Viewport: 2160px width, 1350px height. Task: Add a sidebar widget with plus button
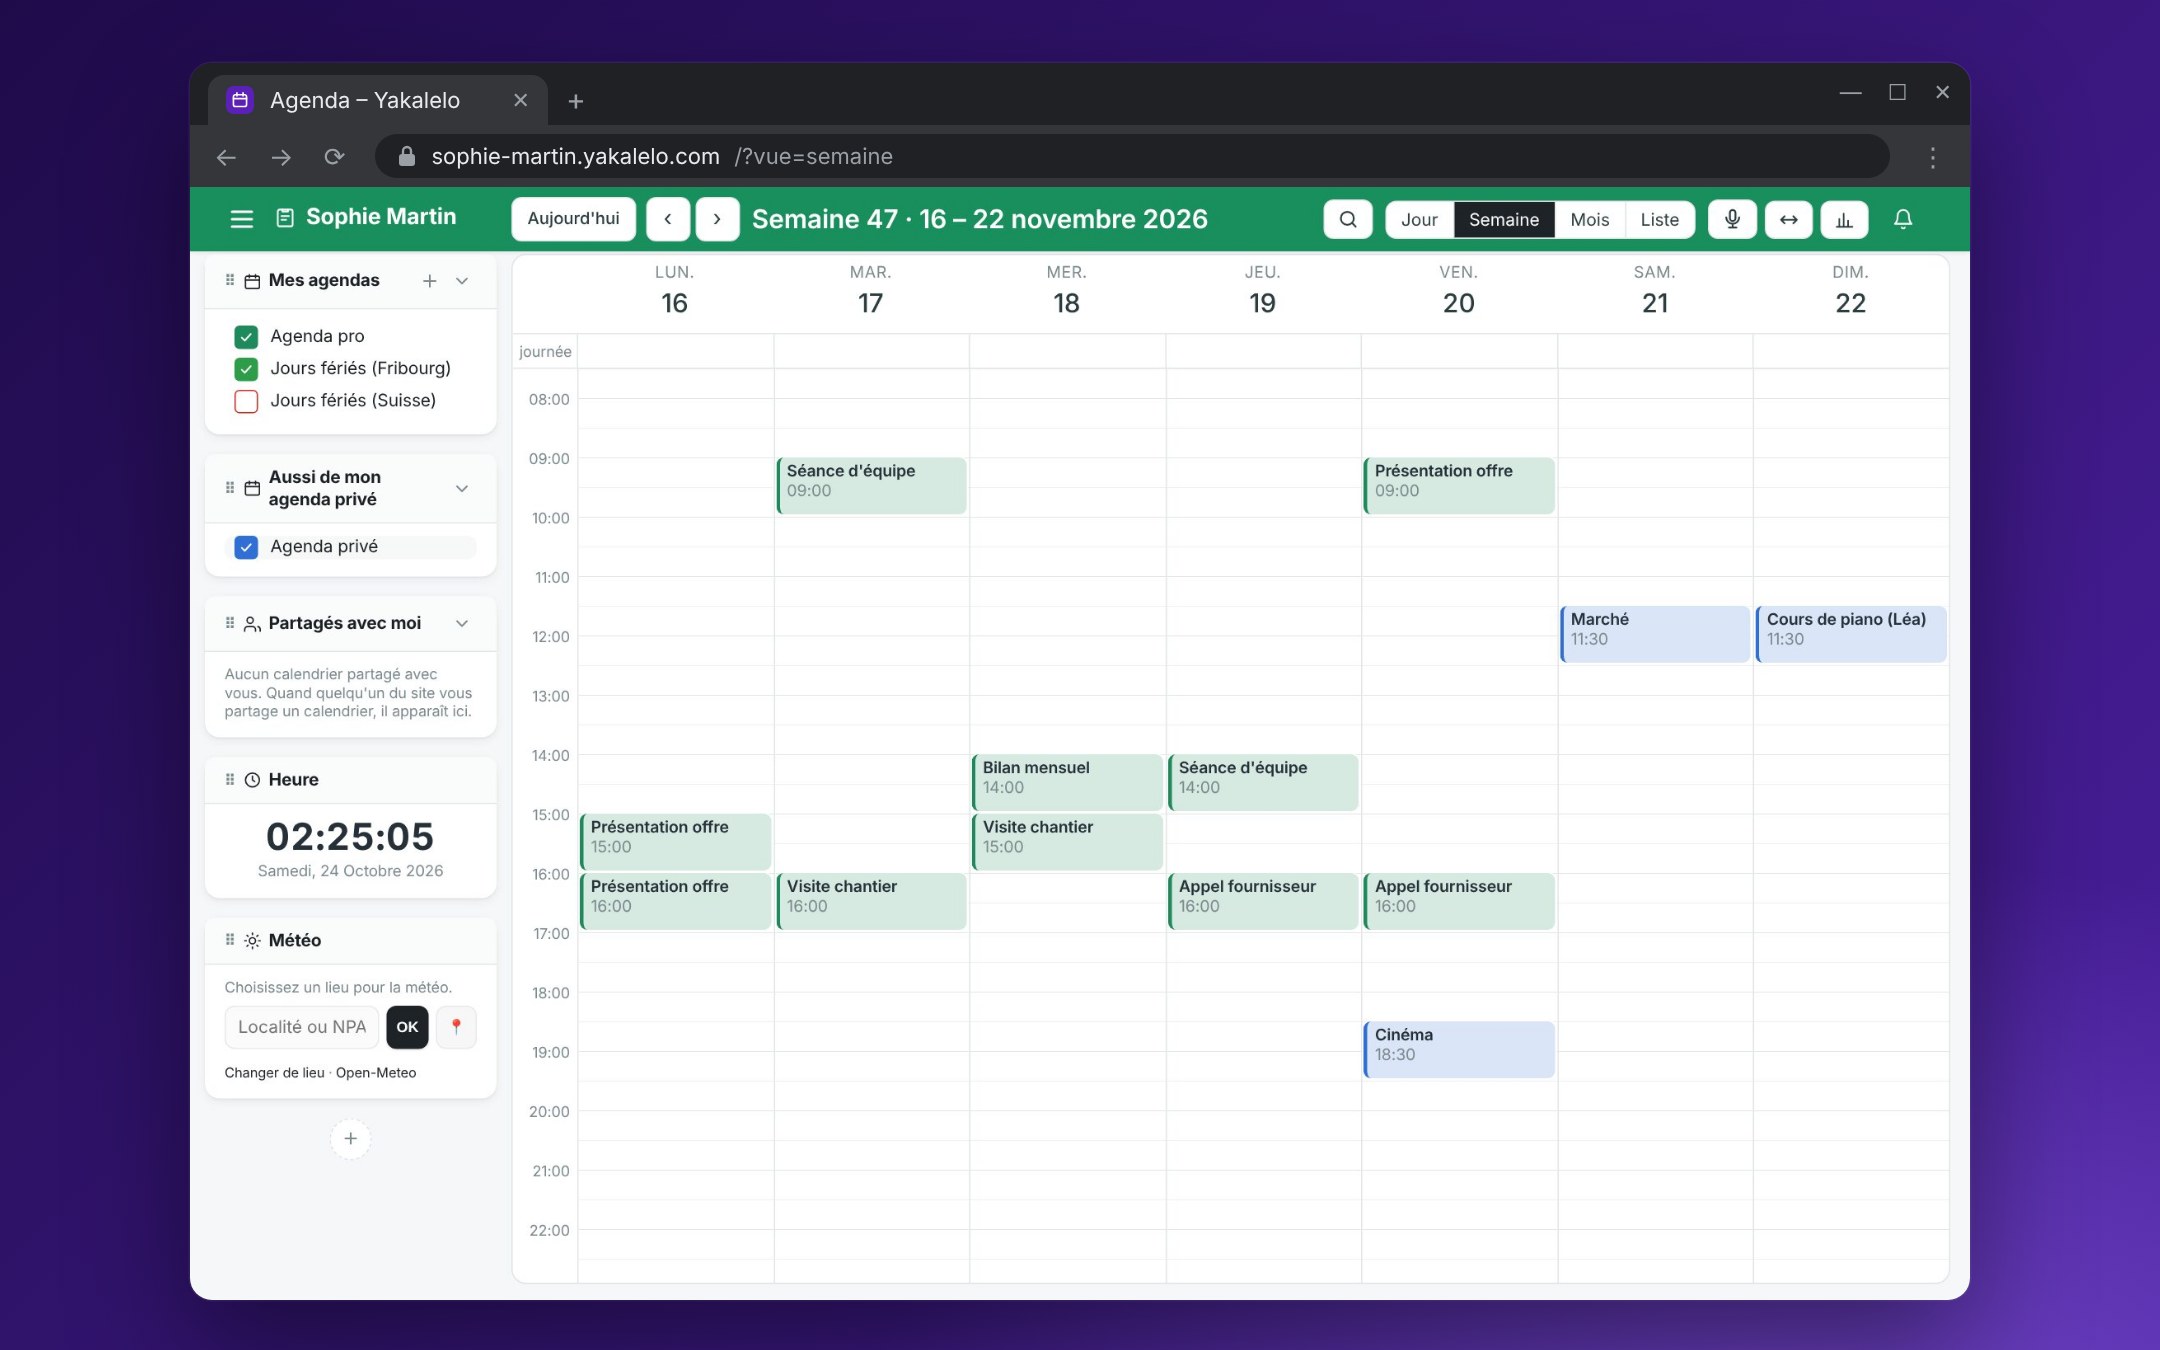point(350,1139)
